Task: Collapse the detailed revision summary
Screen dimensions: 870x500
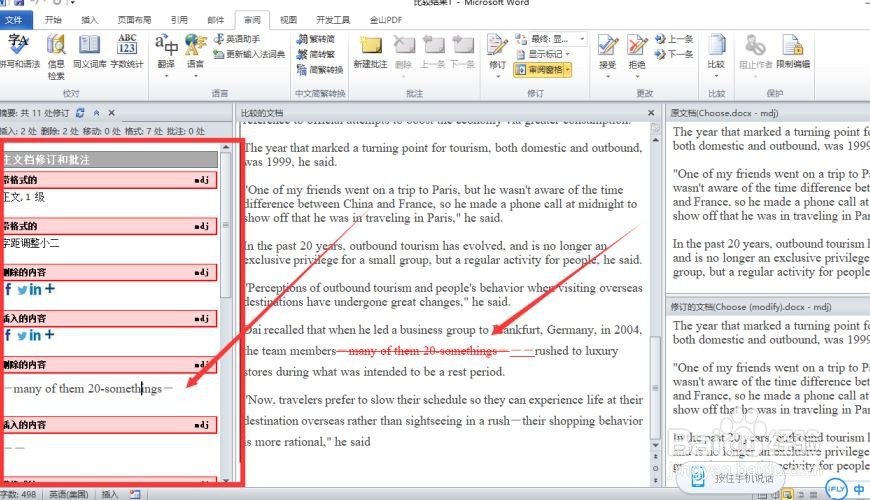Action: pyautogui.click(x=97, y=113)
